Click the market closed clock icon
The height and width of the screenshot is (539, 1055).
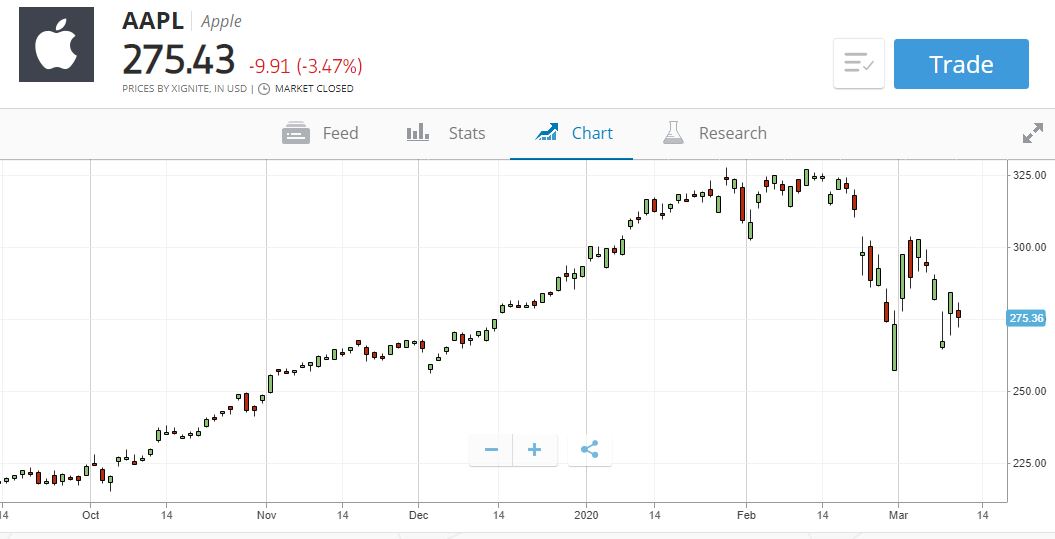264,89
